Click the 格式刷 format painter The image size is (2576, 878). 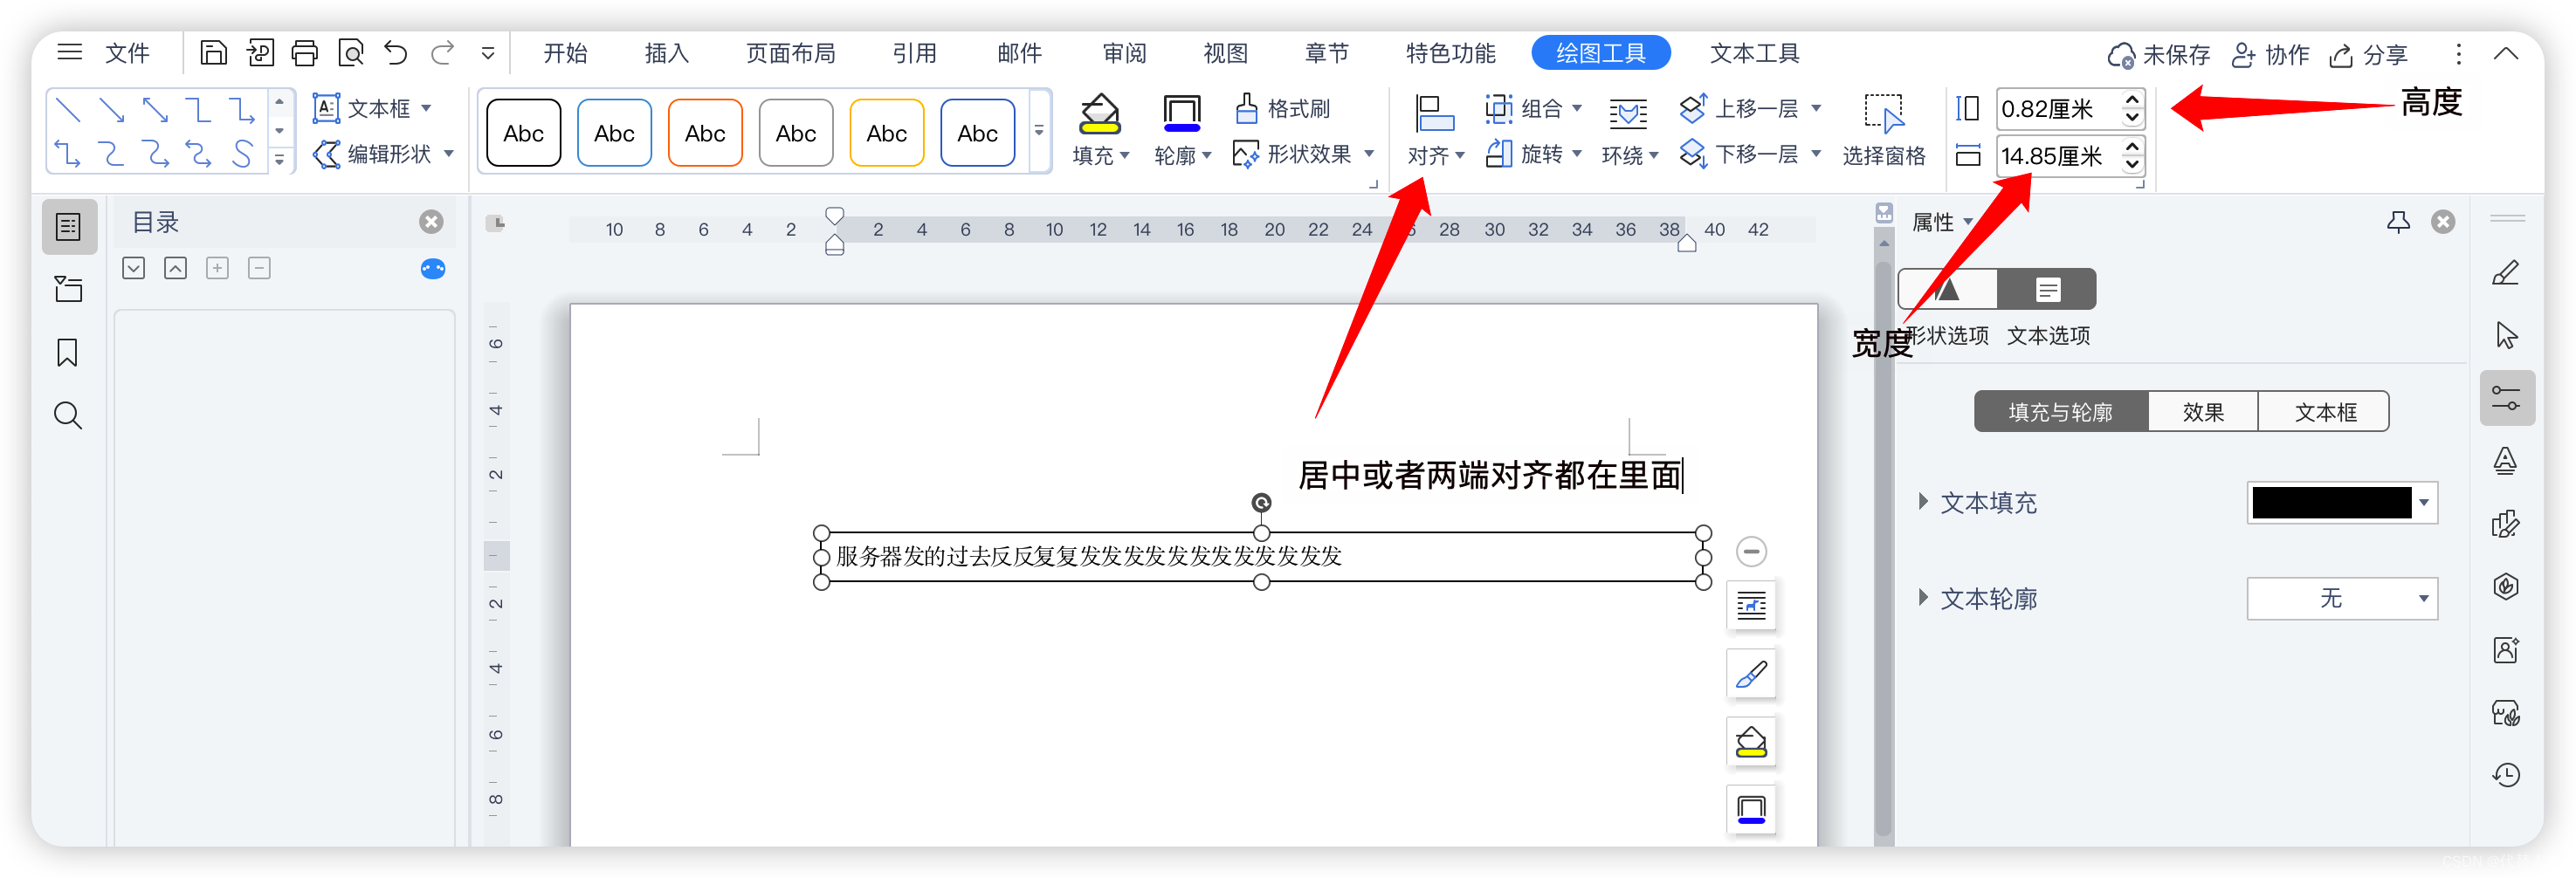[x=1283, y=108]
